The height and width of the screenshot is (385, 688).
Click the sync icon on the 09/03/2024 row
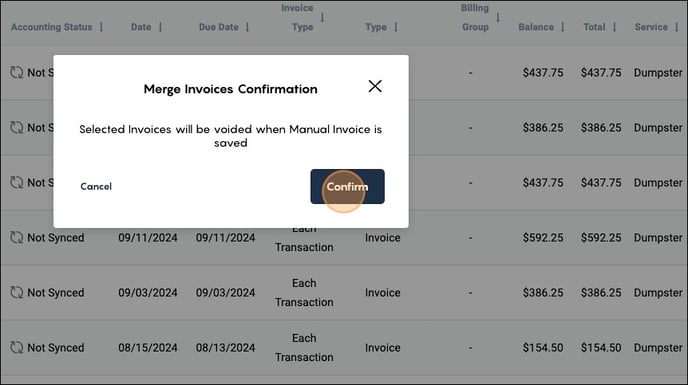coord(17,292)
